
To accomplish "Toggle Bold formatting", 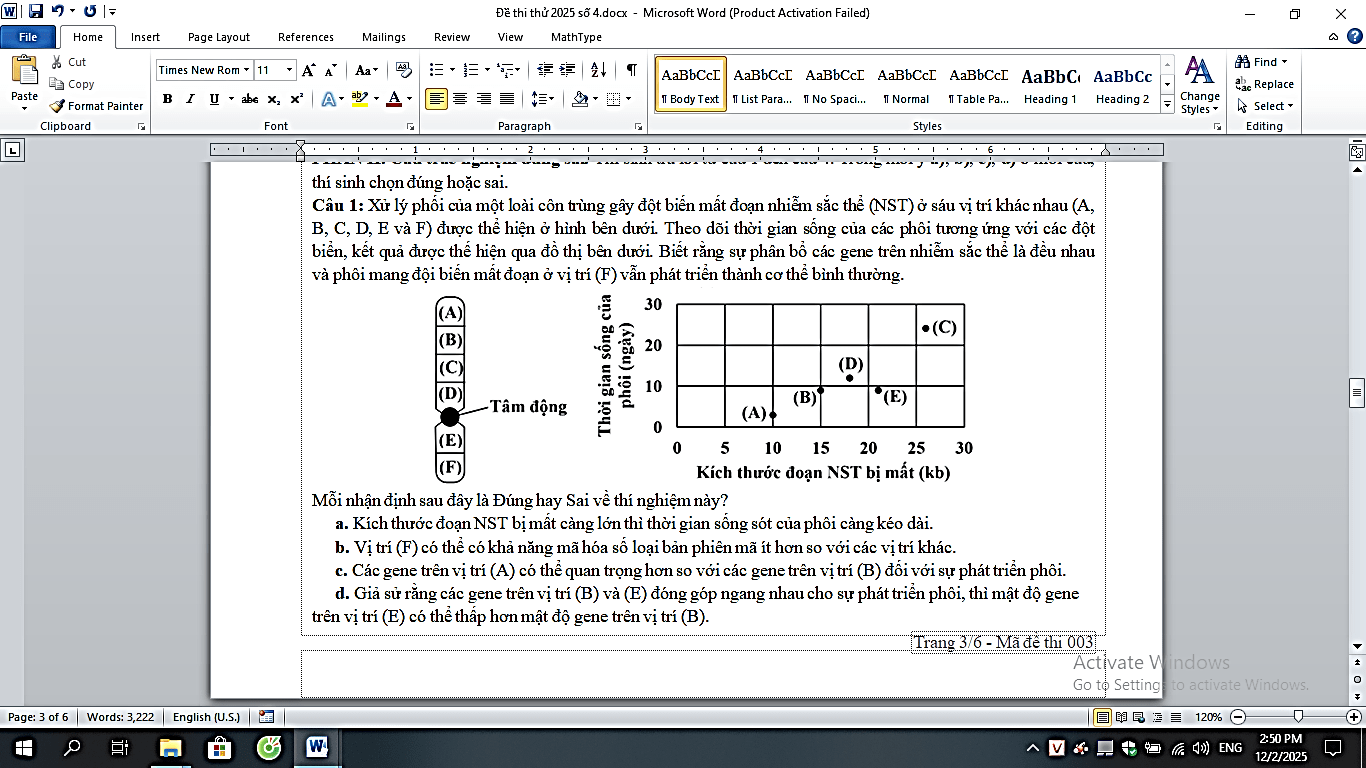I will click(x=167, y=99).
